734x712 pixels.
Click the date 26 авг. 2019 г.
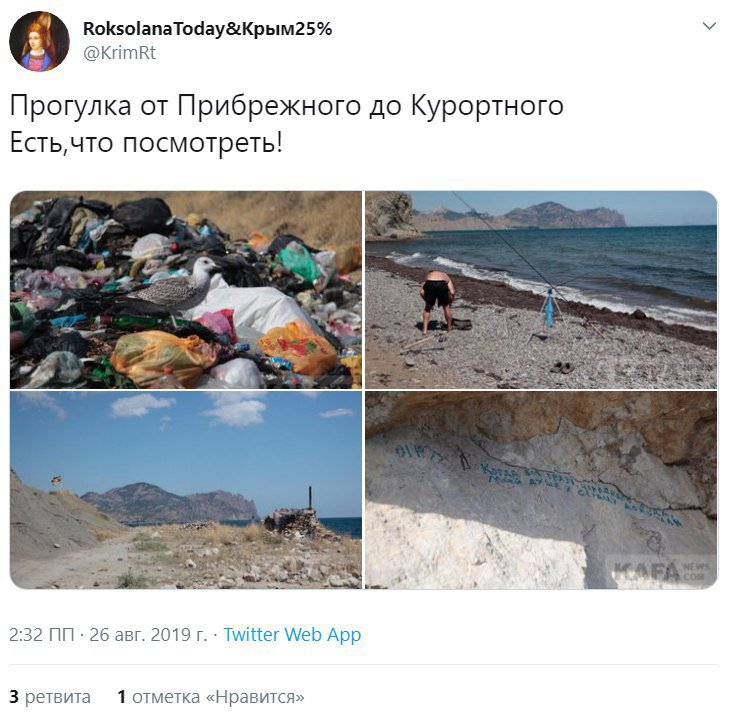pos(148,635)
